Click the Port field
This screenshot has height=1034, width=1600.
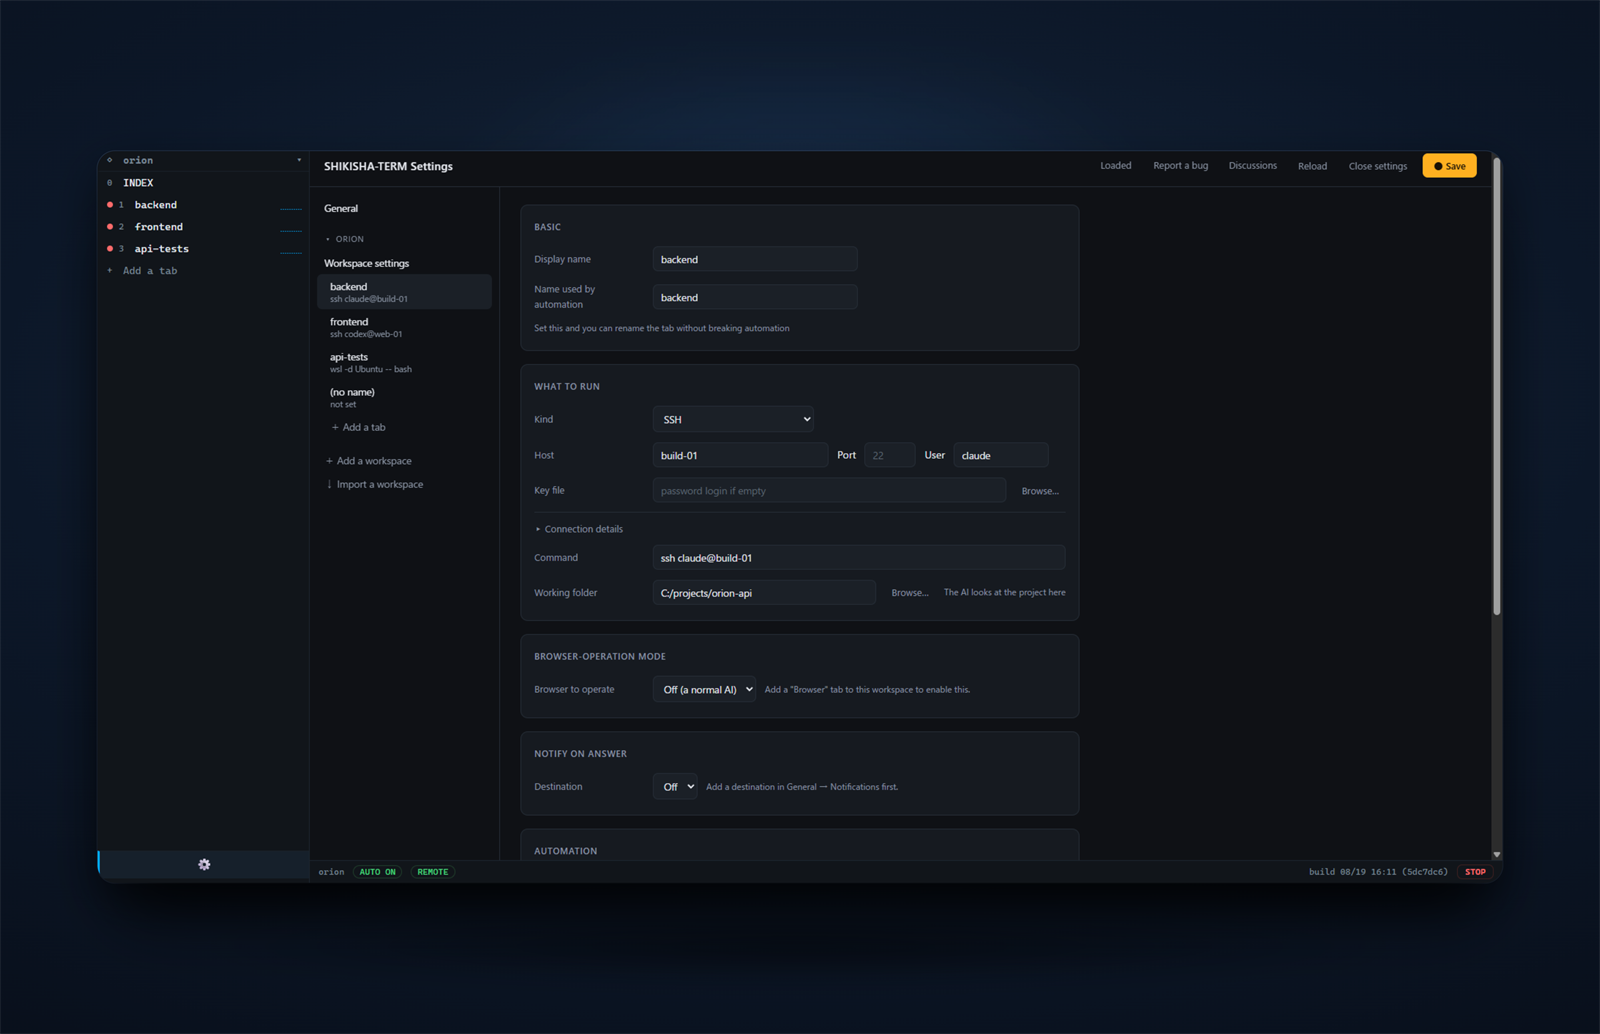click(x=889, y=455)
